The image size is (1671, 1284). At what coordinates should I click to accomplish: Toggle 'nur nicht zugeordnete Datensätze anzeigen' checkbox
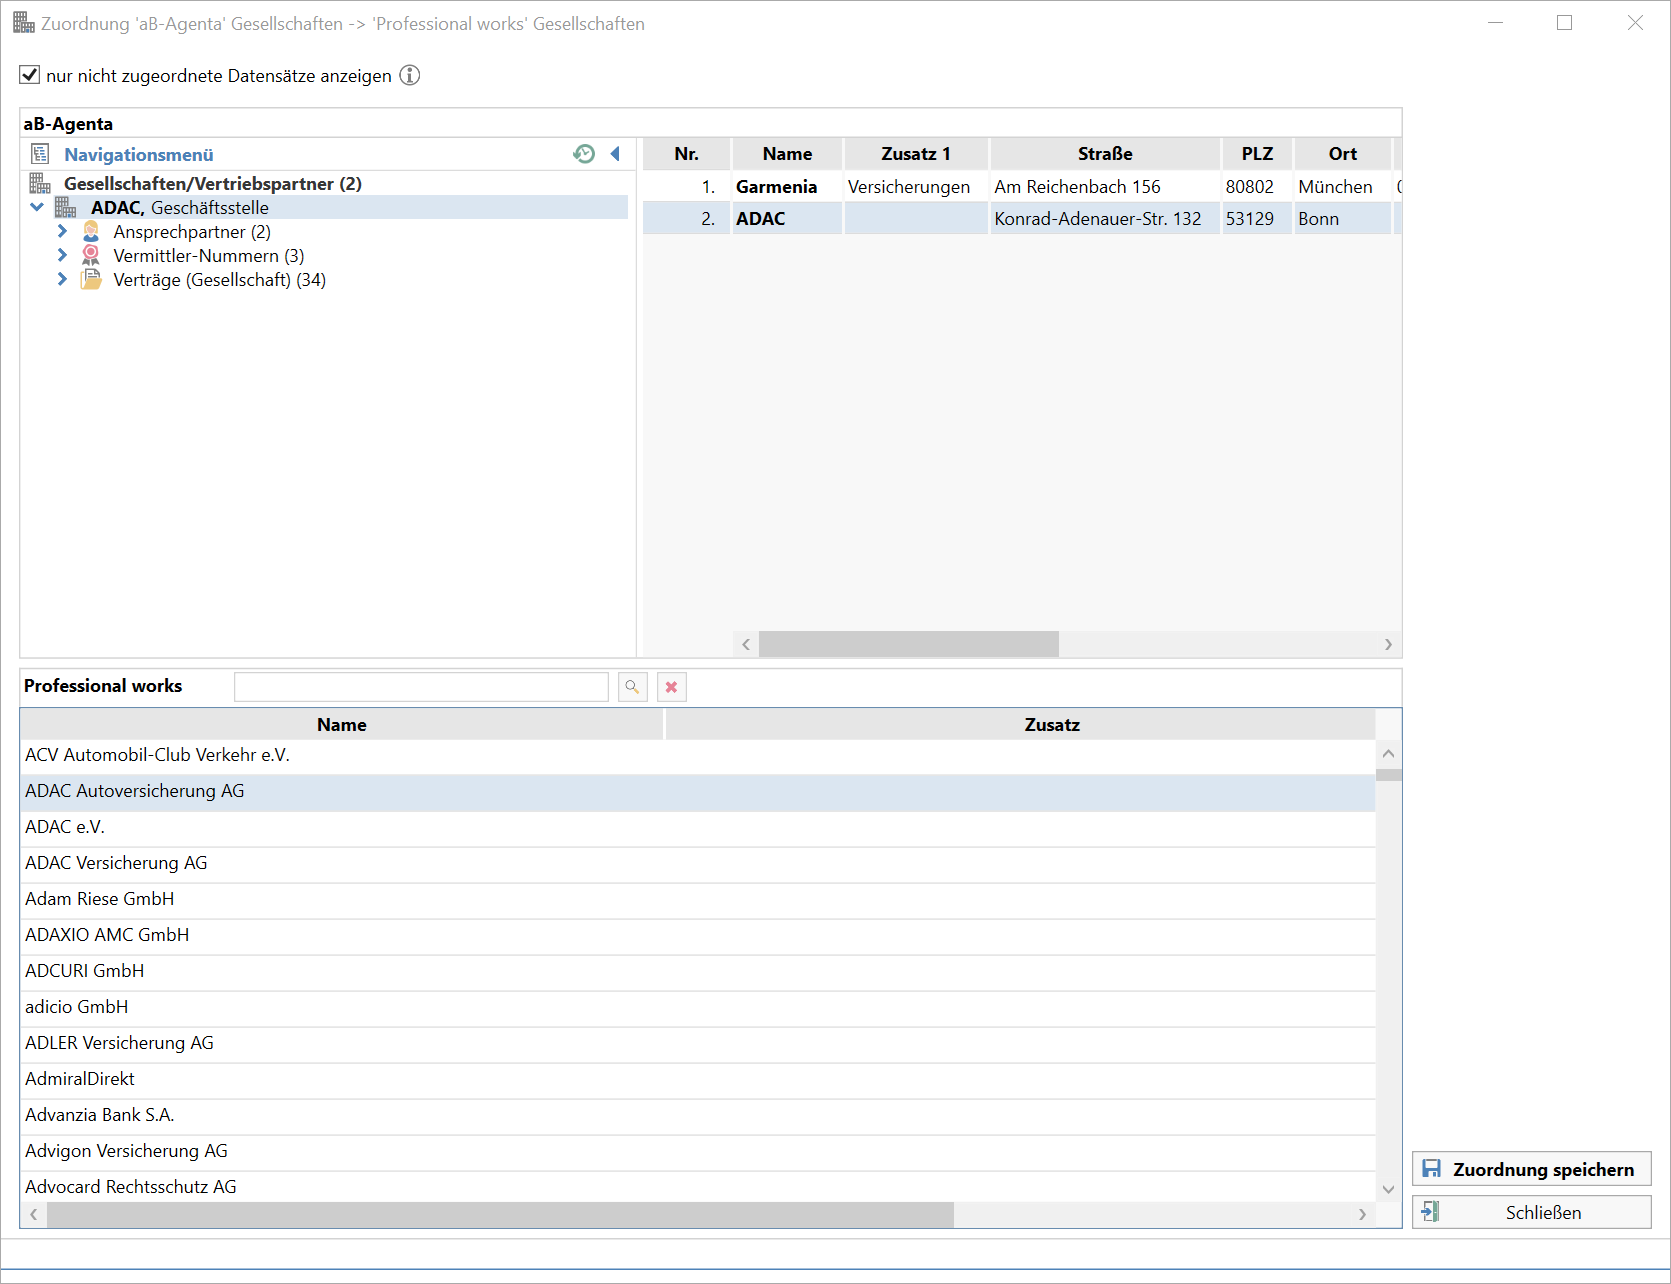click(30, 75)
